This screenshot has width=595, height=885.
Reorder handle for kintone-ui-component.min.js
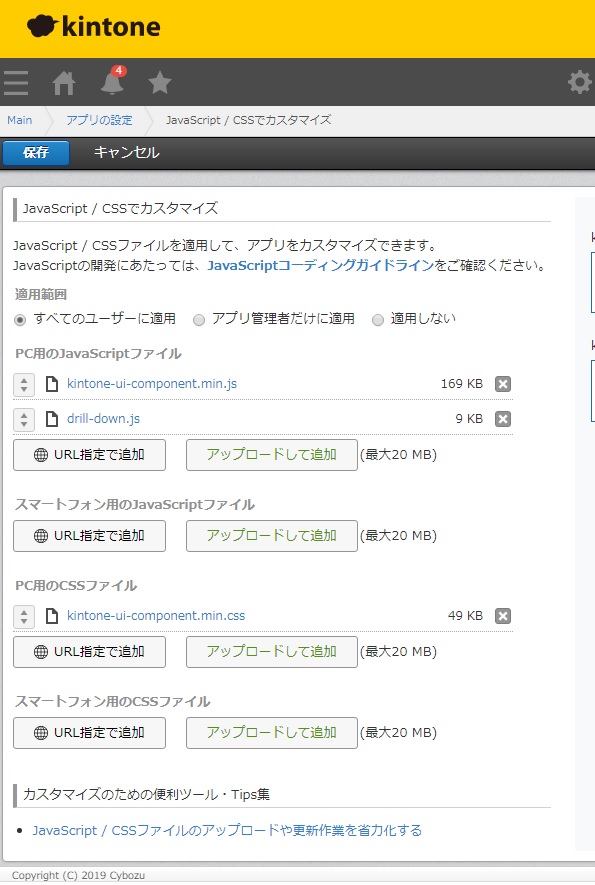[x=24, y=384]
